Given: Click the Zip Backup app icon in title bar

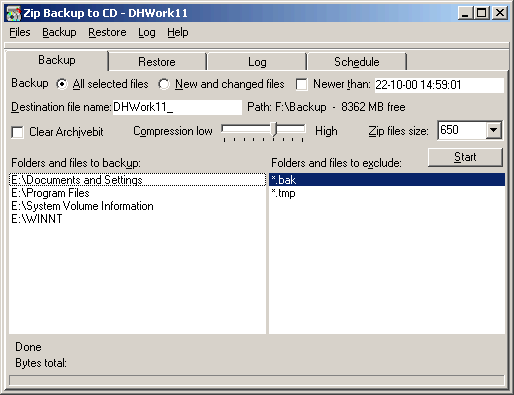Looking at the screenshot, I should [x=14, y=13].
